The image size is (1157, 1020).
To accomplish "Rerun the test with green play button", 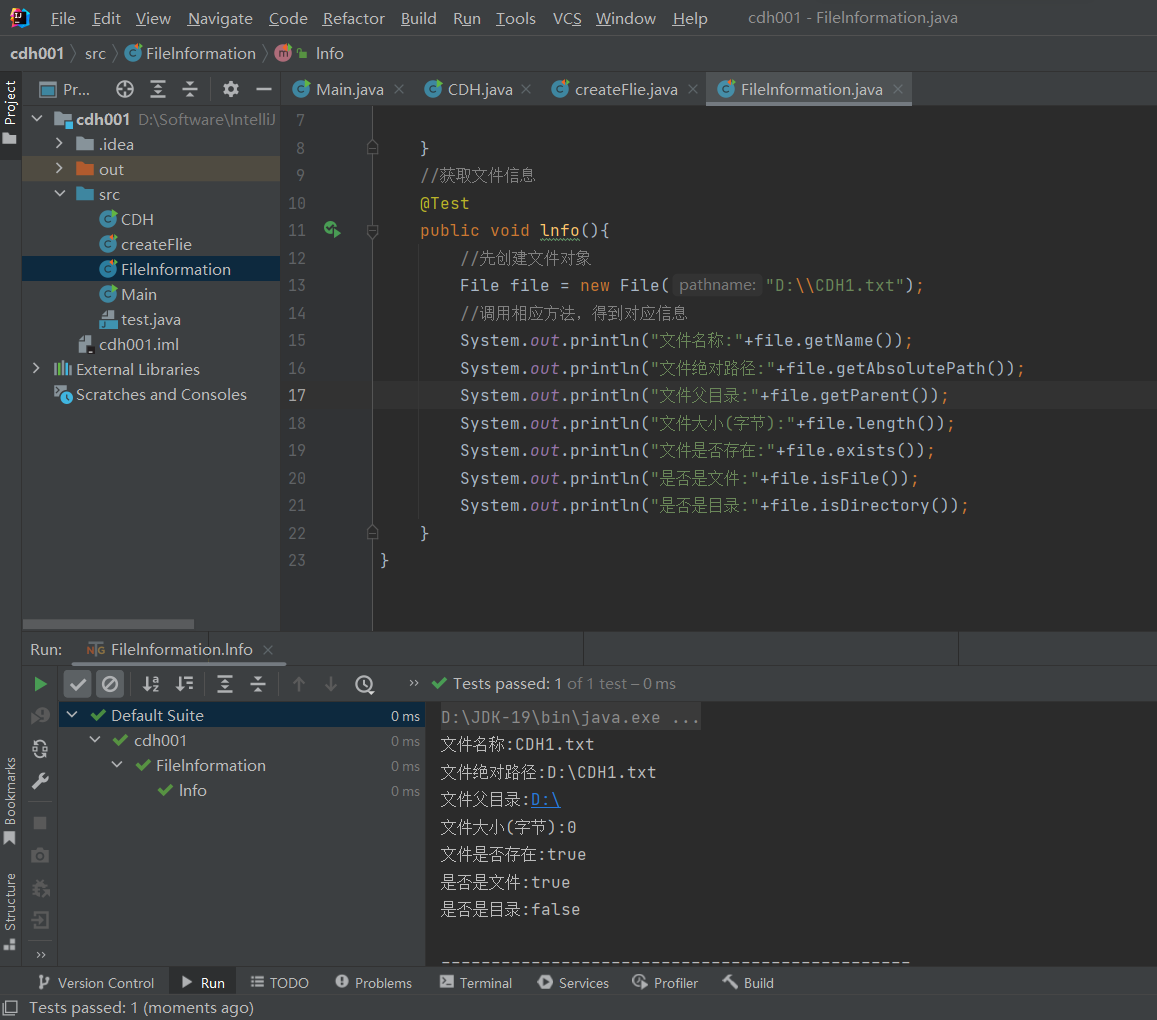I will click(x=40, y=684).
